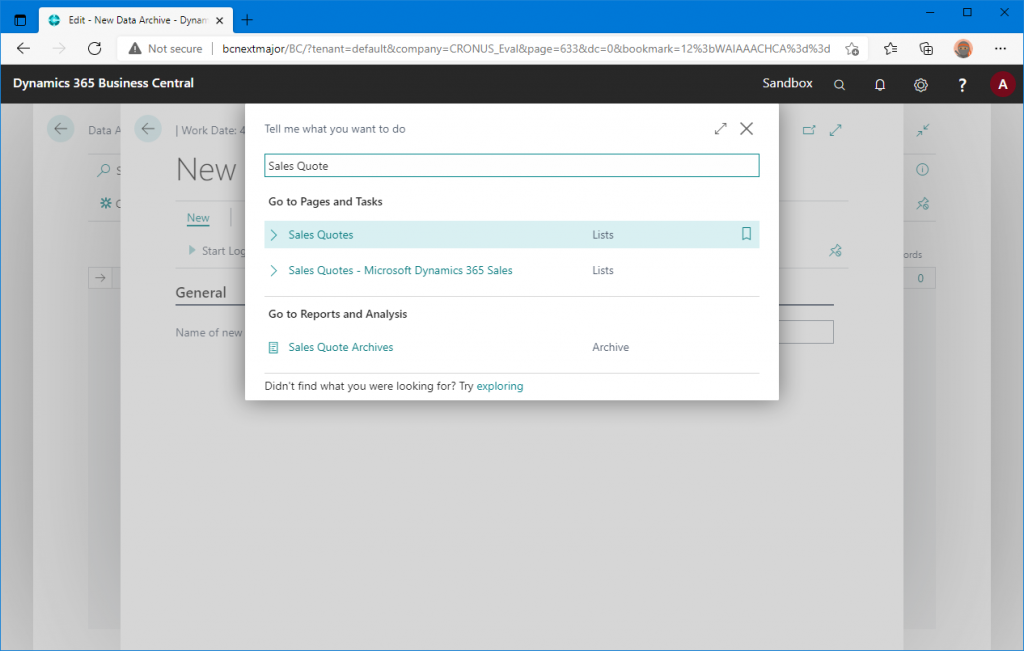Expand the background page to full width
This screenshot has width=1024, height=651.
pyautogui.click(x=835, y=130)
